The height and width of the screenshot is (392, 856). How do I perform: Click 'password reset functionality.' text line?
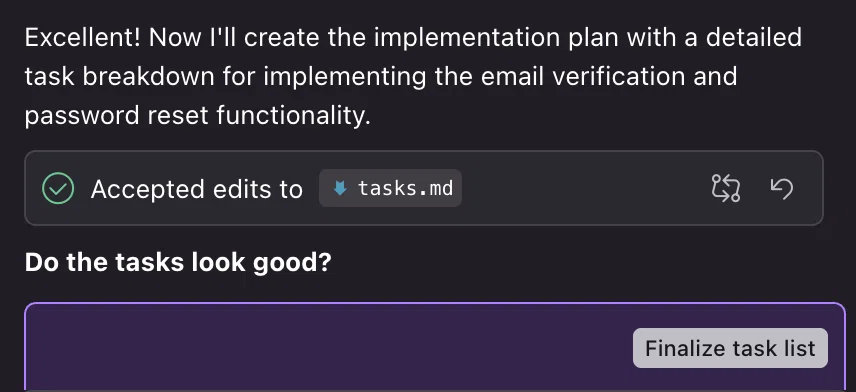pyautogui.click(x=198, y=115)
